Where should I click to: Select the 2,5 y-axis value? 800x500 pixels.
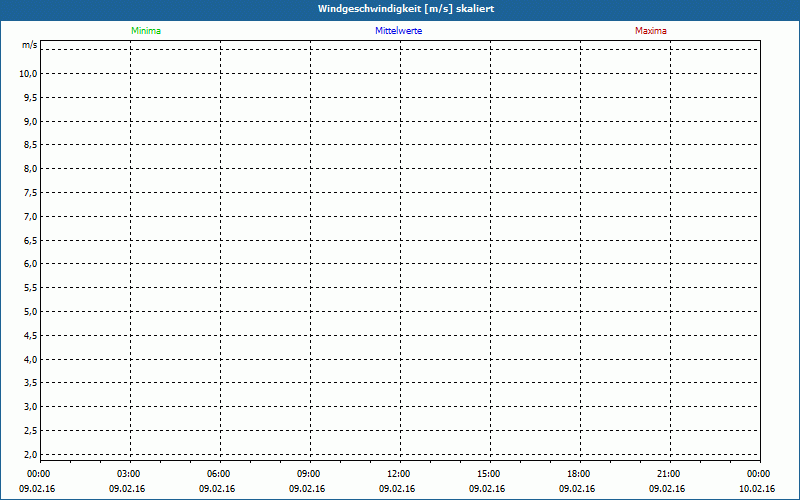[31, 431]
